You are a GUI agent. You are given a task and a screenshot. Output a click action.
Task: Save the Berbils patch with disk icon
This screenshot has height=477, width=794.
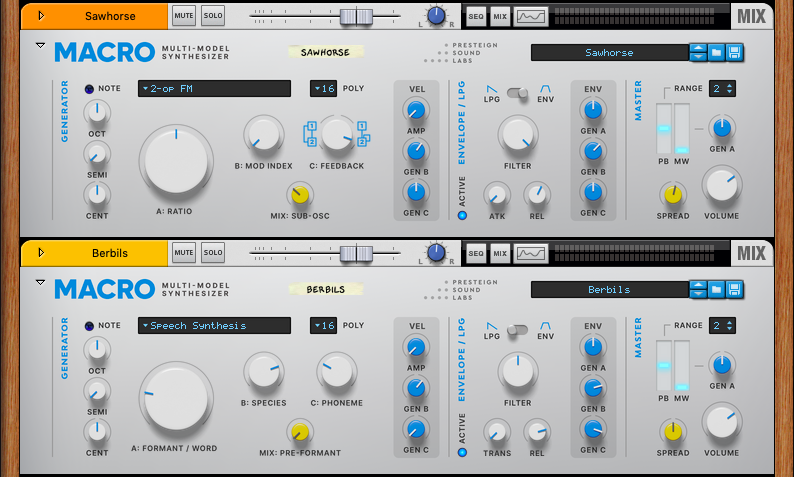pos(734,290)
